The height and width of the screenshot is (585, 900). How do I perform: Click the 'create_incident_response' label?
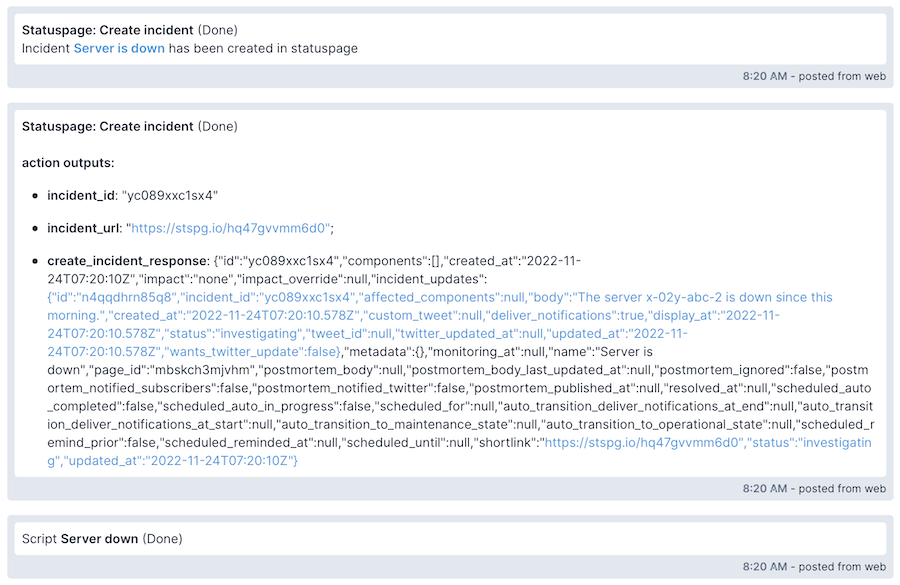pyautogui.click(x=128, y=261)
